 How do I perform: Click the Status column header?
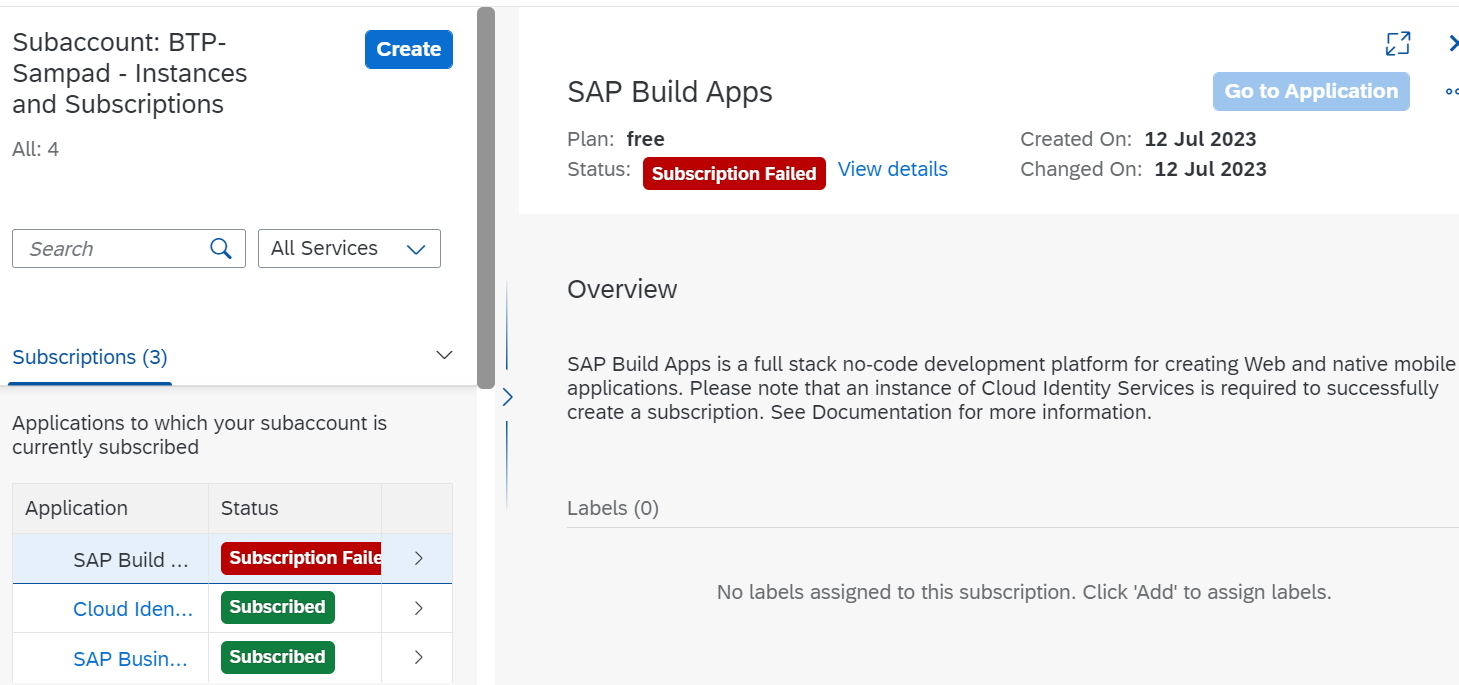pyautogui.click(x=250, y=508)
